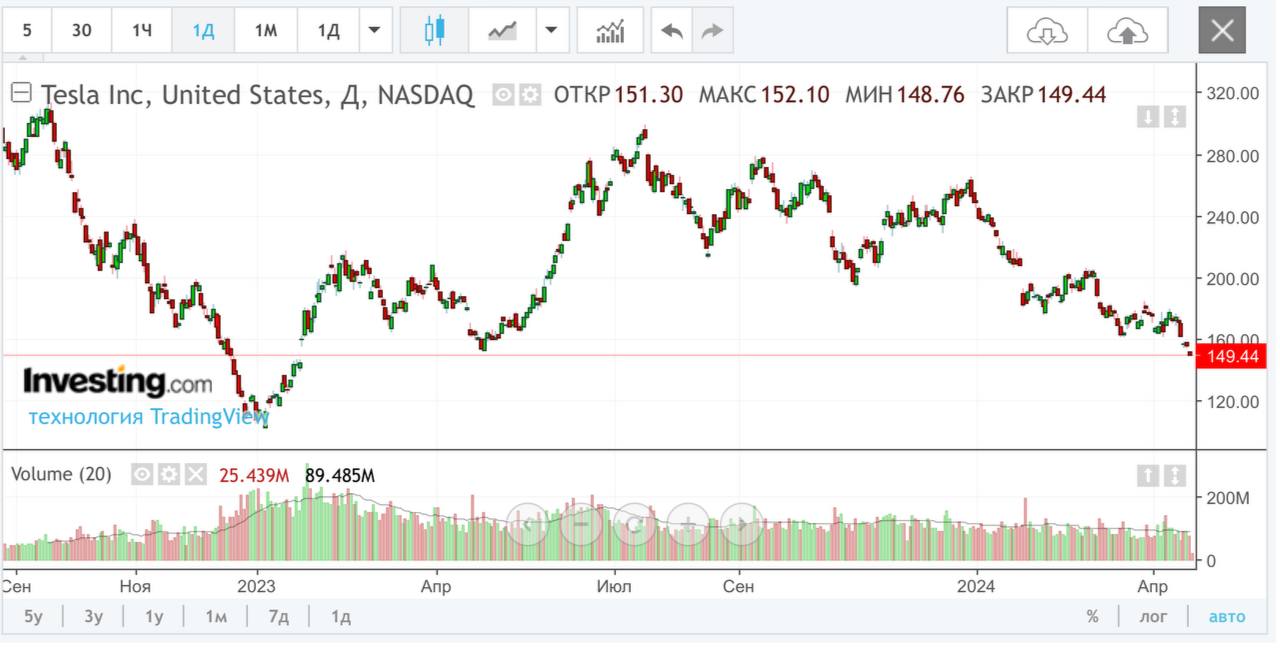The width and height of the screenshot is (1280, 671).
Task: Open settings gear for the Volume indicator
Action: tap(169, 474)
